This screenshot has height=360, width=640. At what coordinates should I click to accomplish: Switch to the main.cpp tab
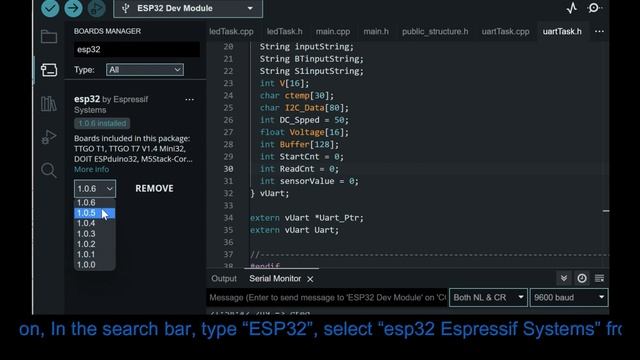pyautogui.click(x=333, y=31)
